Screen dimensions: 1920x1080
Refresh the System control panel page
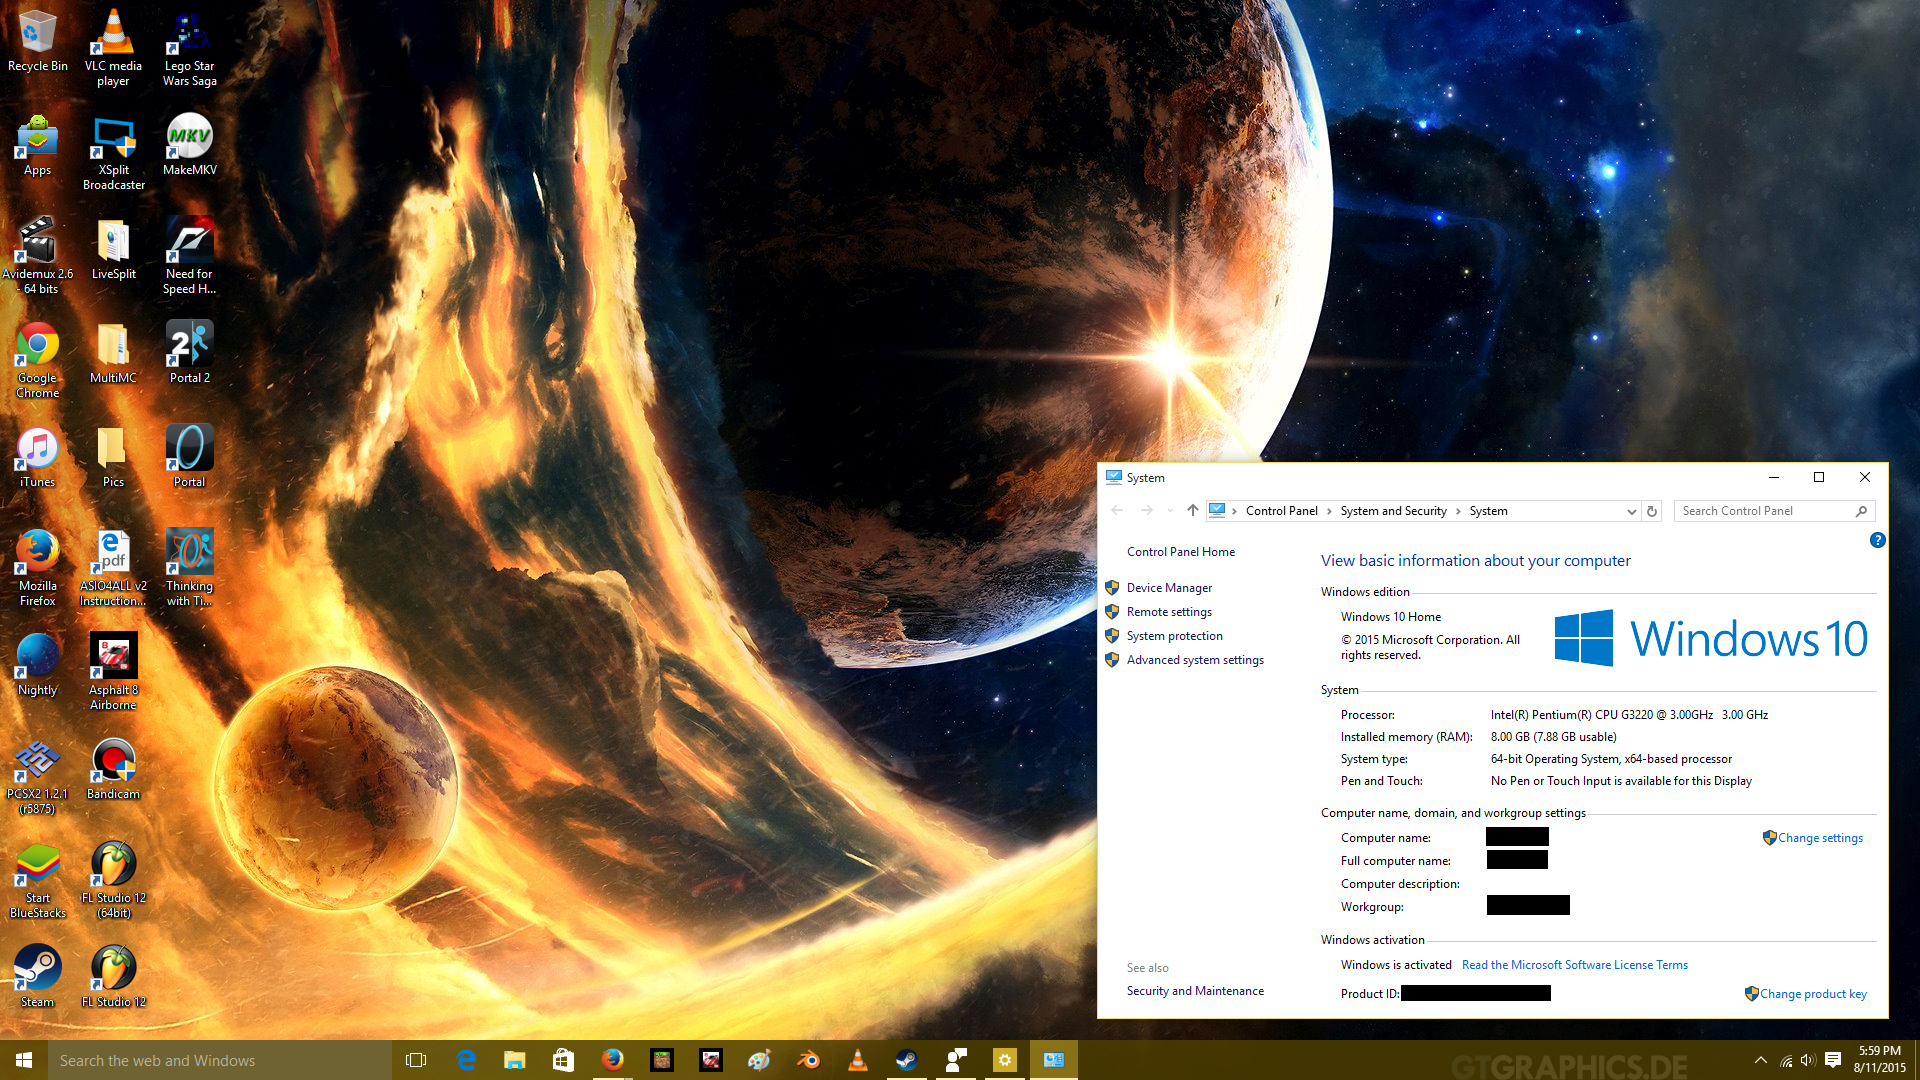tap(1652, 511)
